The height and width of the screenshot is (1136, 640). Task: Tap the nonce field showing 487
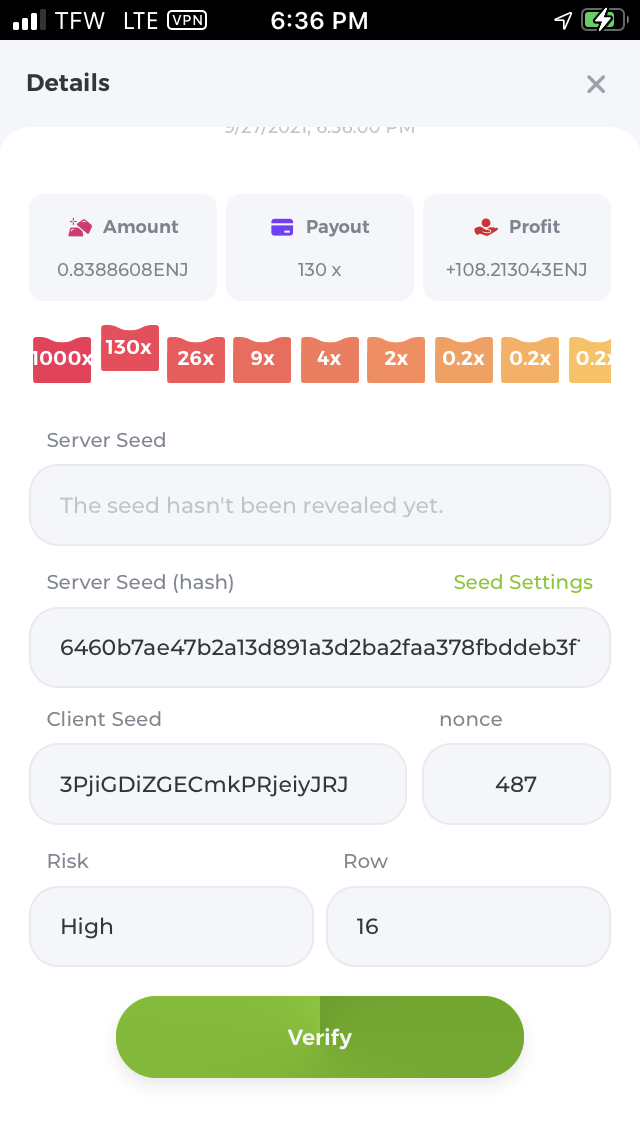tap(516, 784)
